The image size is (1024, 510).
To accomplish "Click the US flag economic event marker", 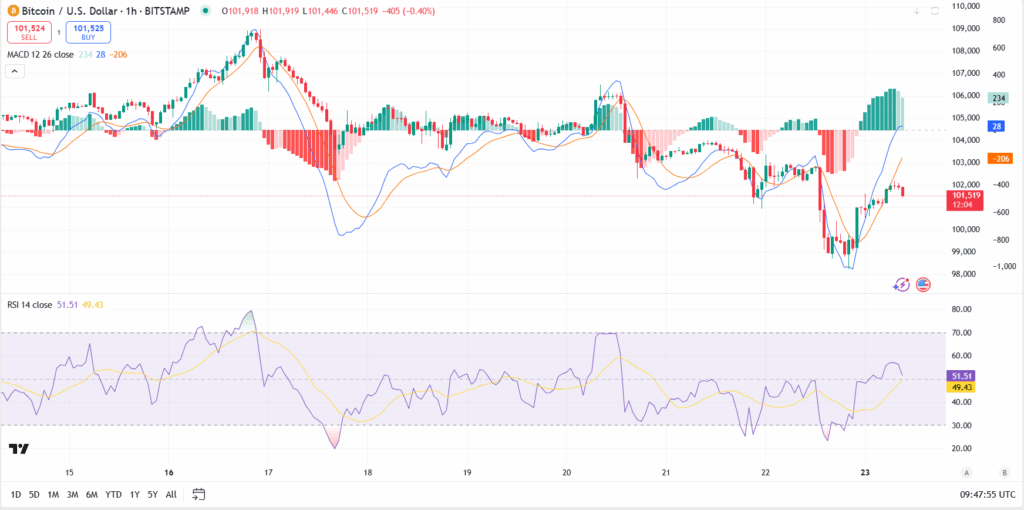I will coord(923,284).
